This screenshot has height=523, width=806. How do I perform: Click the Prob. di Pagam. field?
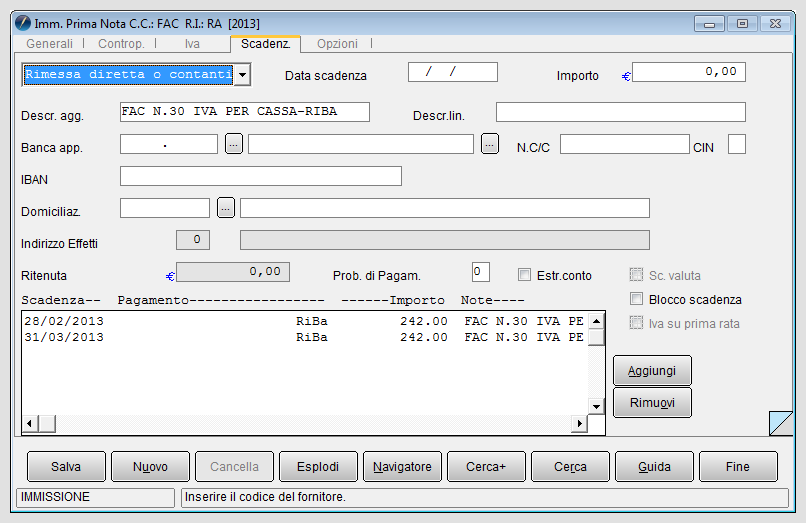click(481, 272)
